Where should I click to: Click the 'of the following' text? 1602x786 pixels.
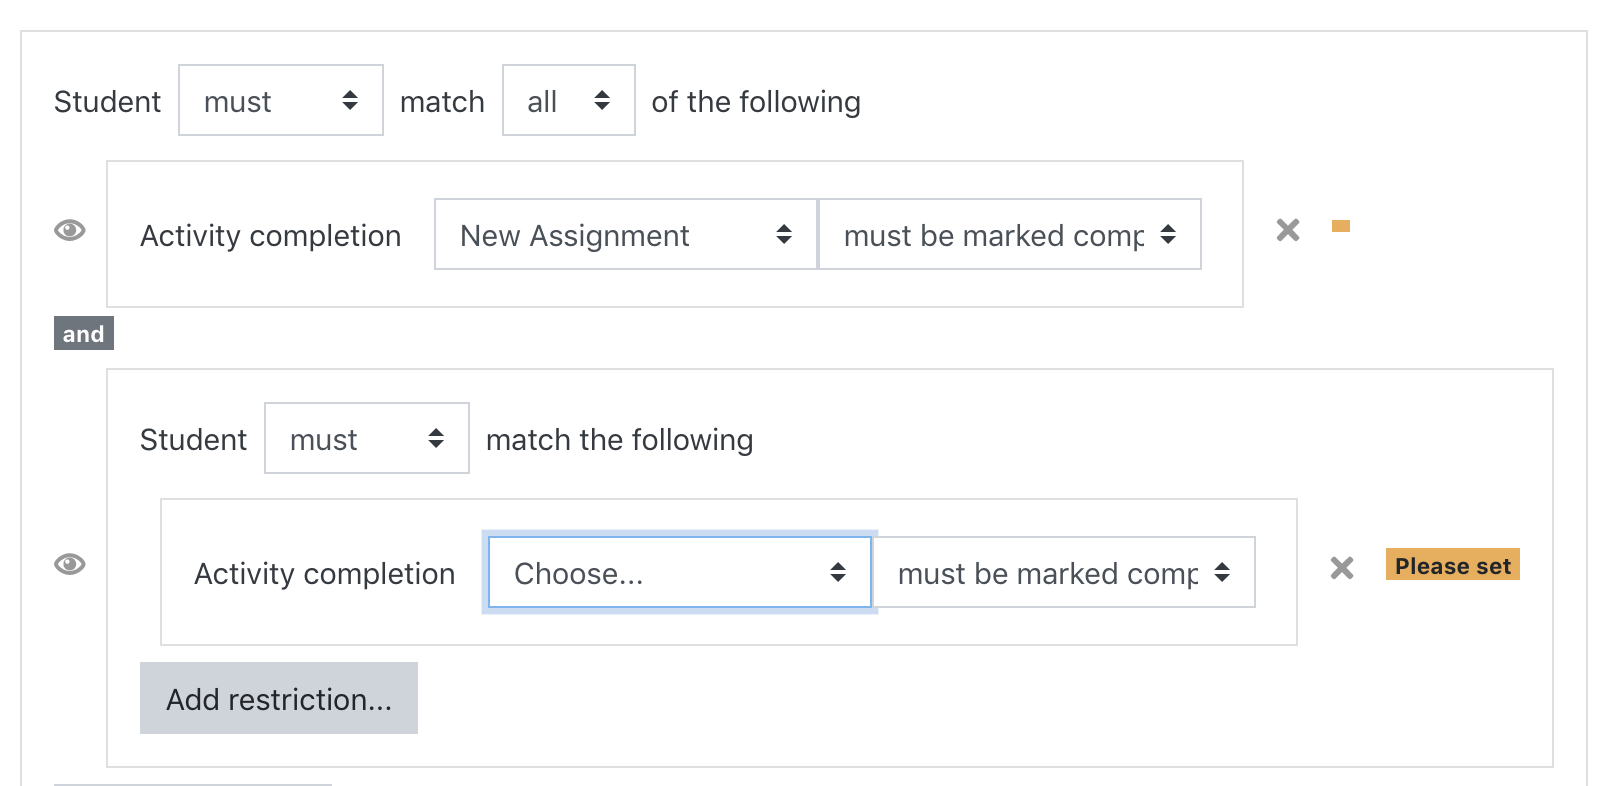click(756, 102)
